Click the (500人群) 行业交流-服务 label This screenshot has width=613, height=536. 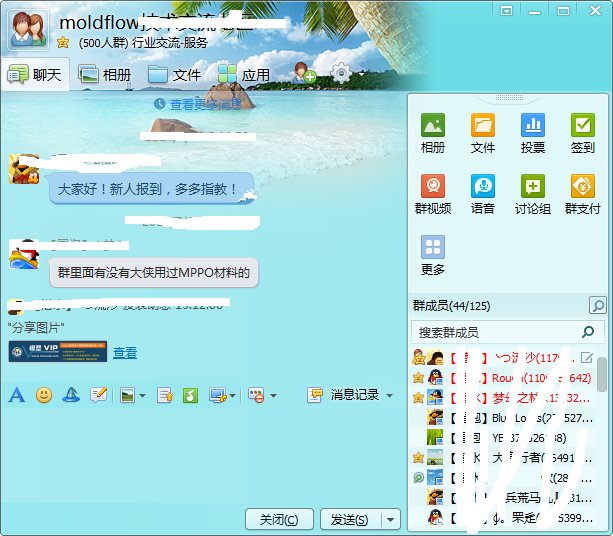143,43
